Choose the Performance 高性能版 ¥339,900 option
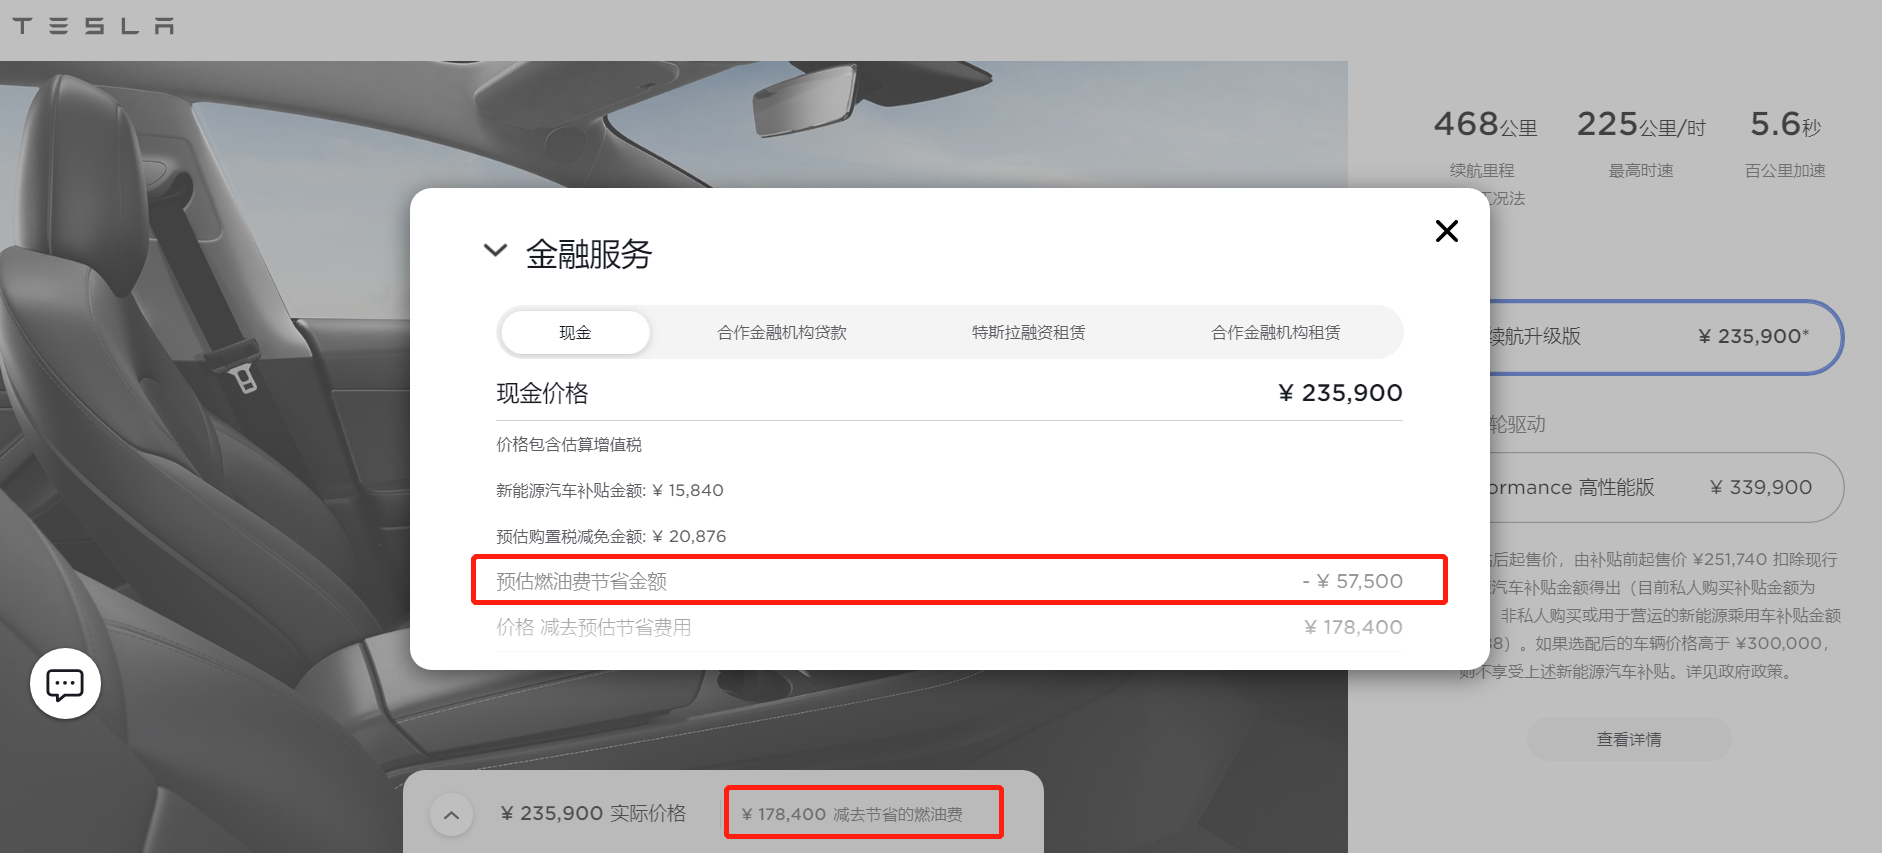The image size is (1882, 853). 1660,488
